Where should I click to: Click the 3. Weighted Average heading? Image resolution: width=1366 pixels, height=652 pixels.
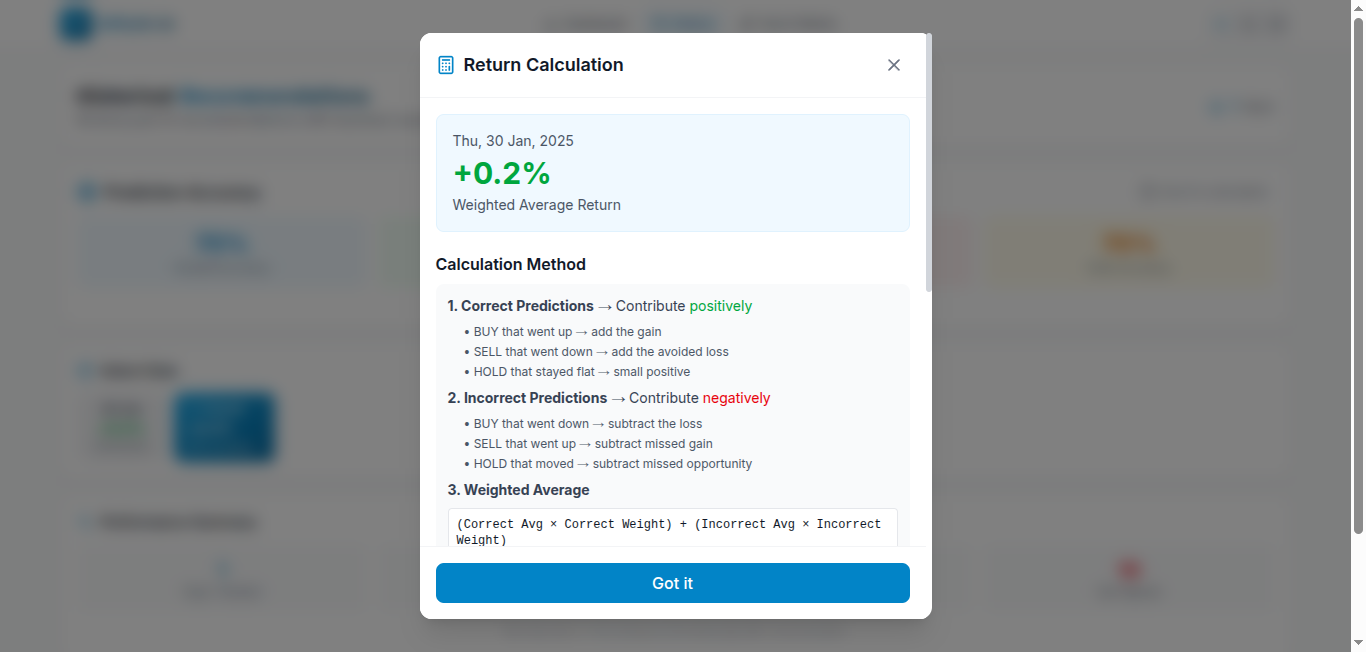point(518,490)
